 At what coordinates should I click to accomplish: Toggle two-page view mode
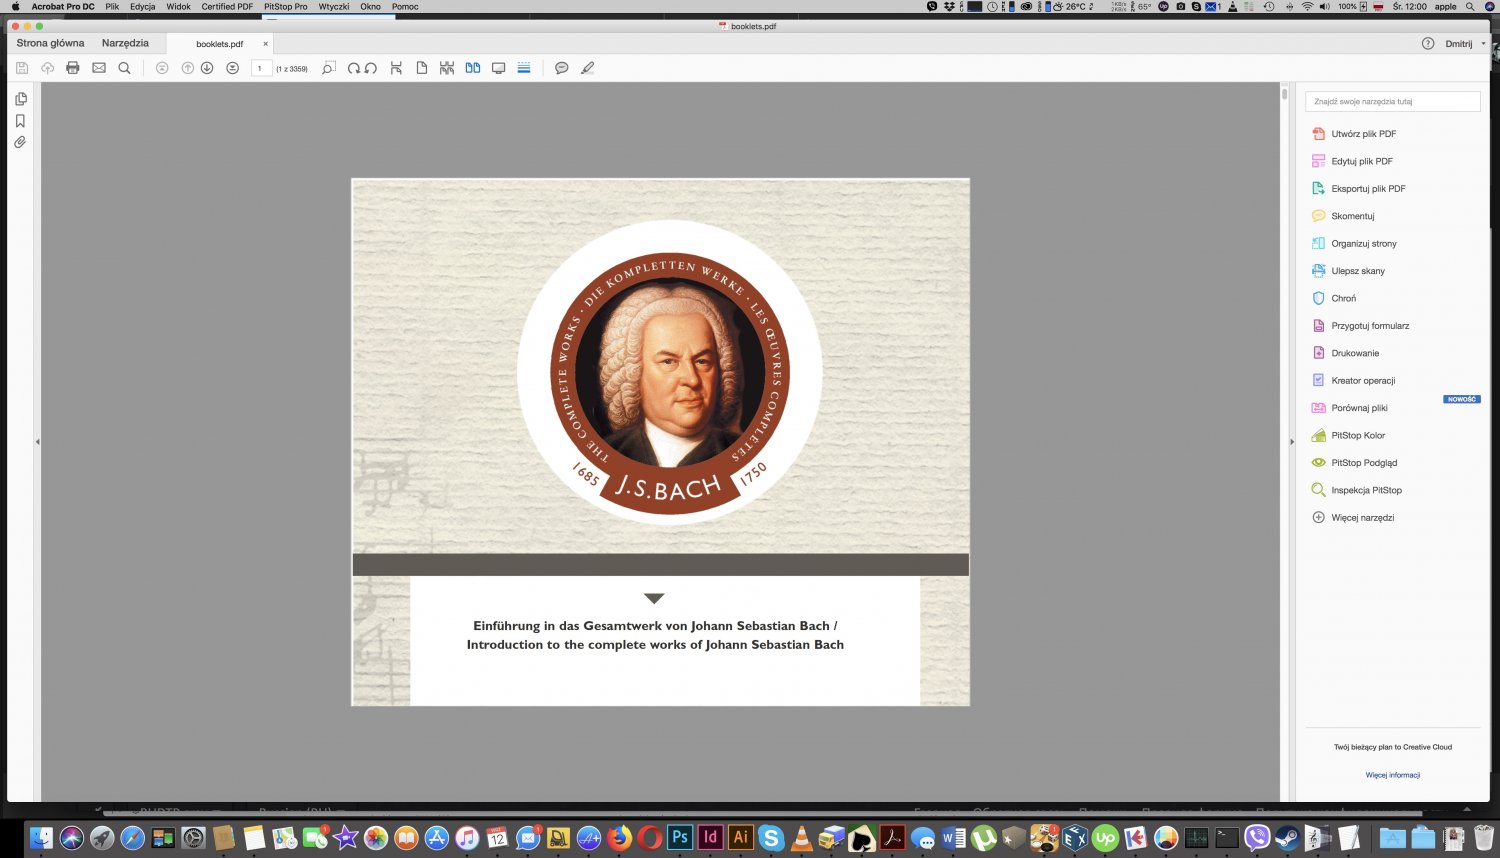coord(472,68)
